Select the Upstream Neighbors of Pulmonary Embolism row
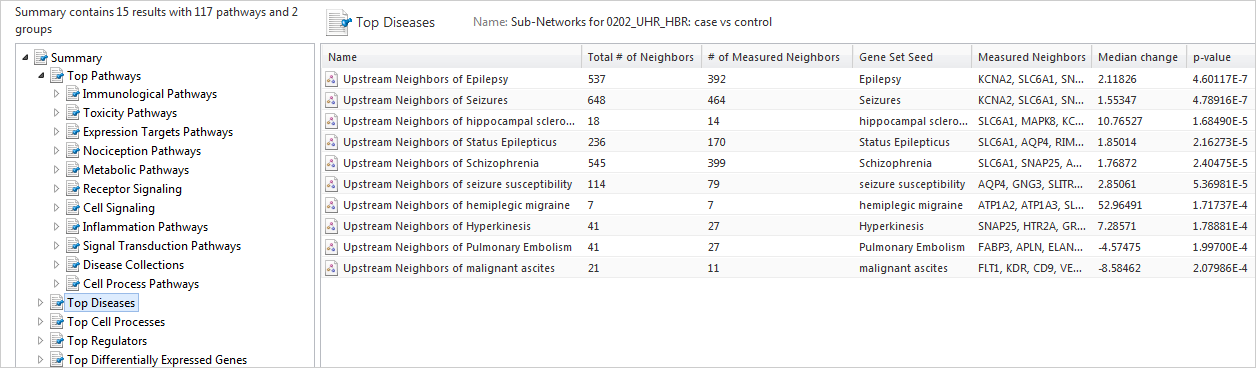The image size is (1256, 368). pos(788,247)
